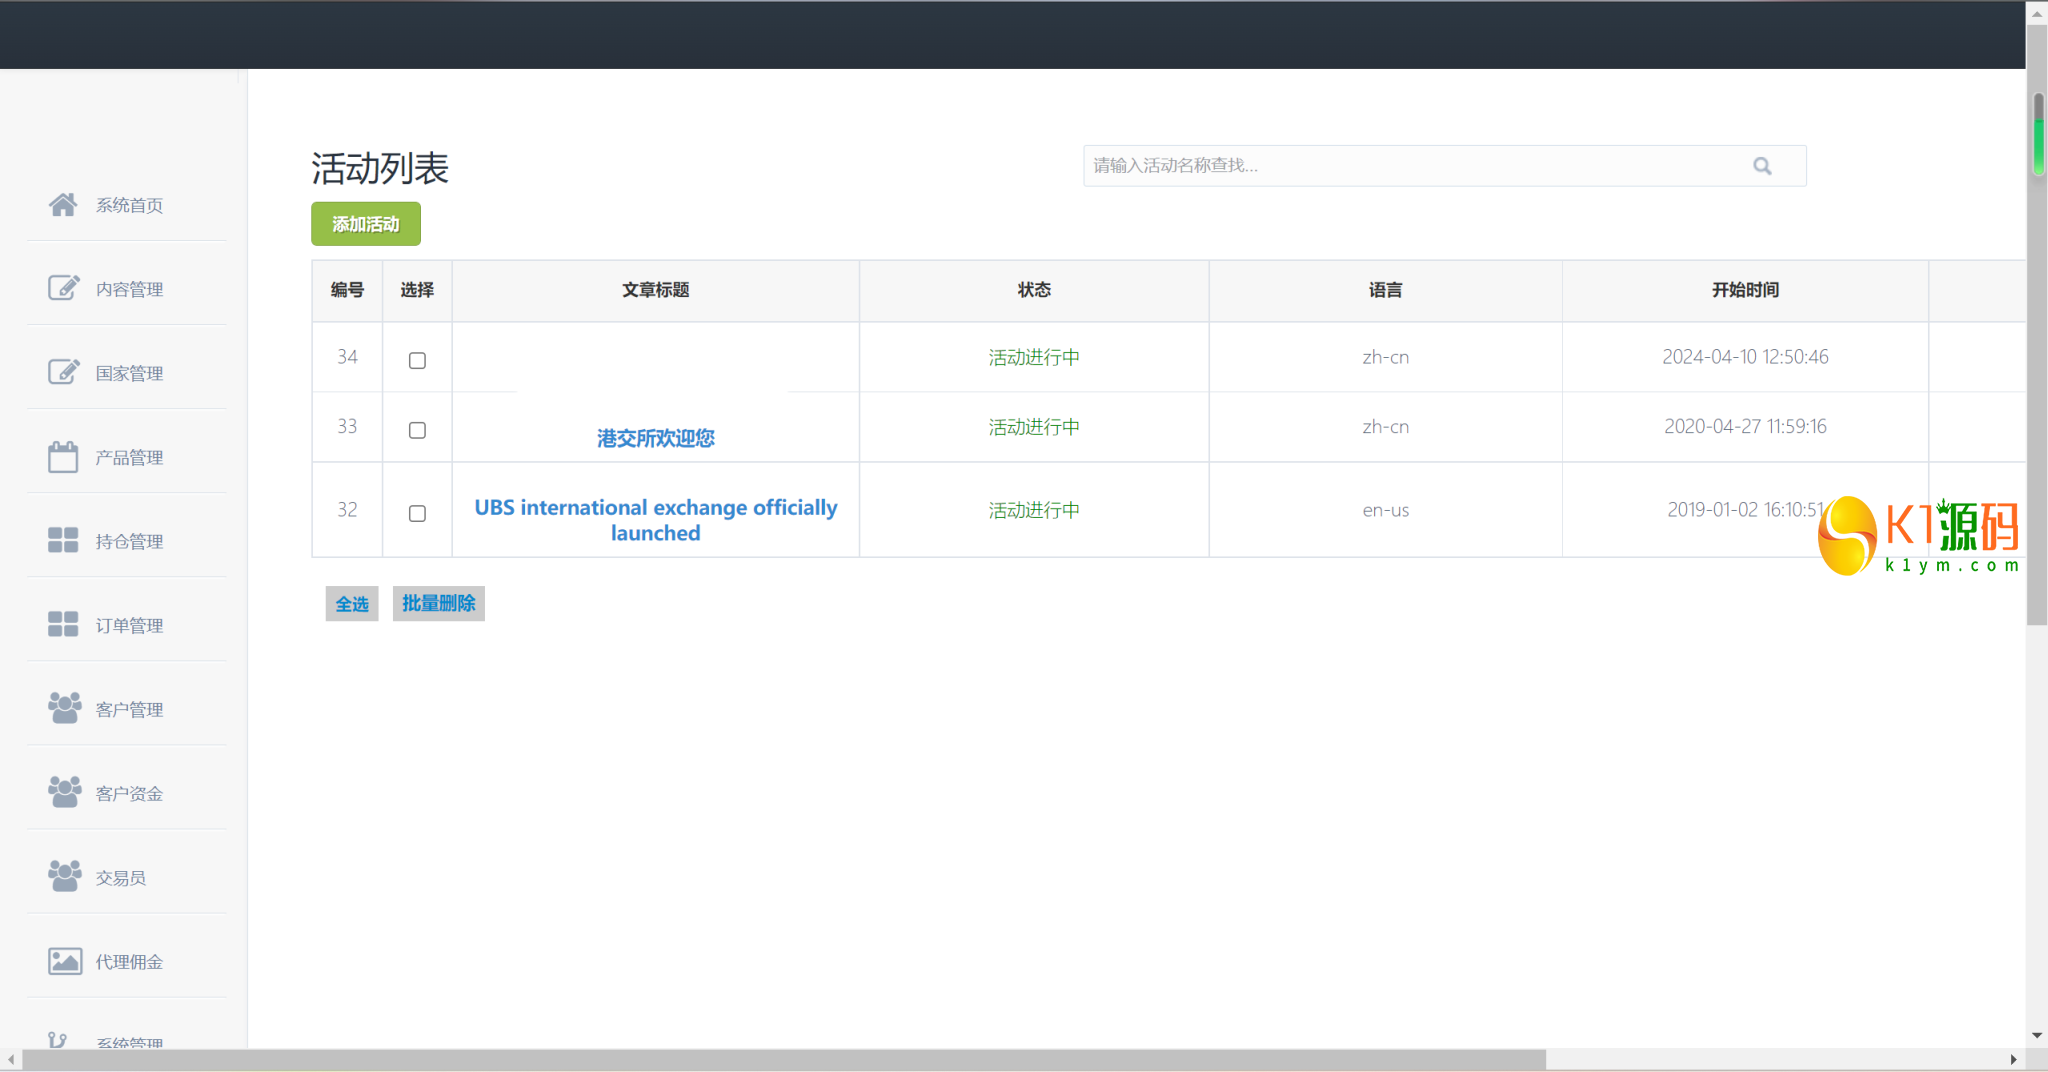Click the calendar icon beside 产品管理
This screenshot has height=1072, width=2048.
click(x=63, y=457)
